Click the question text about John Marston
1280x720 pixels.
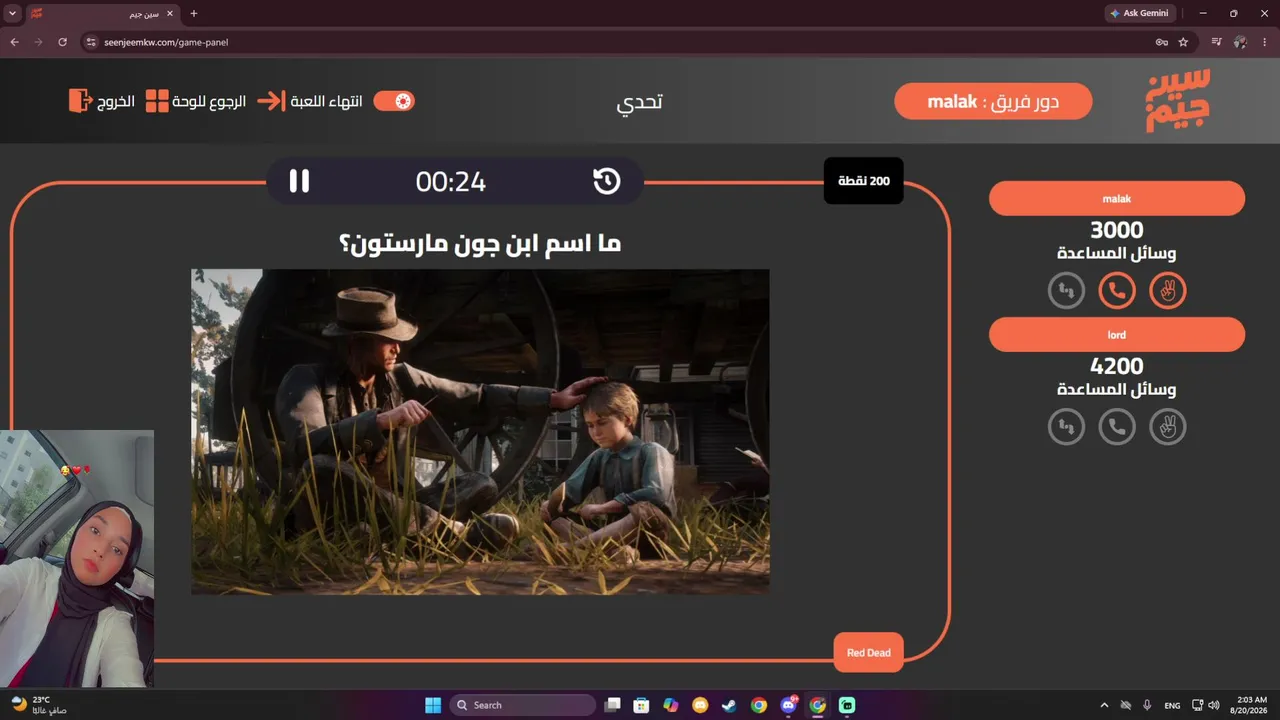[x=480, y=243]
